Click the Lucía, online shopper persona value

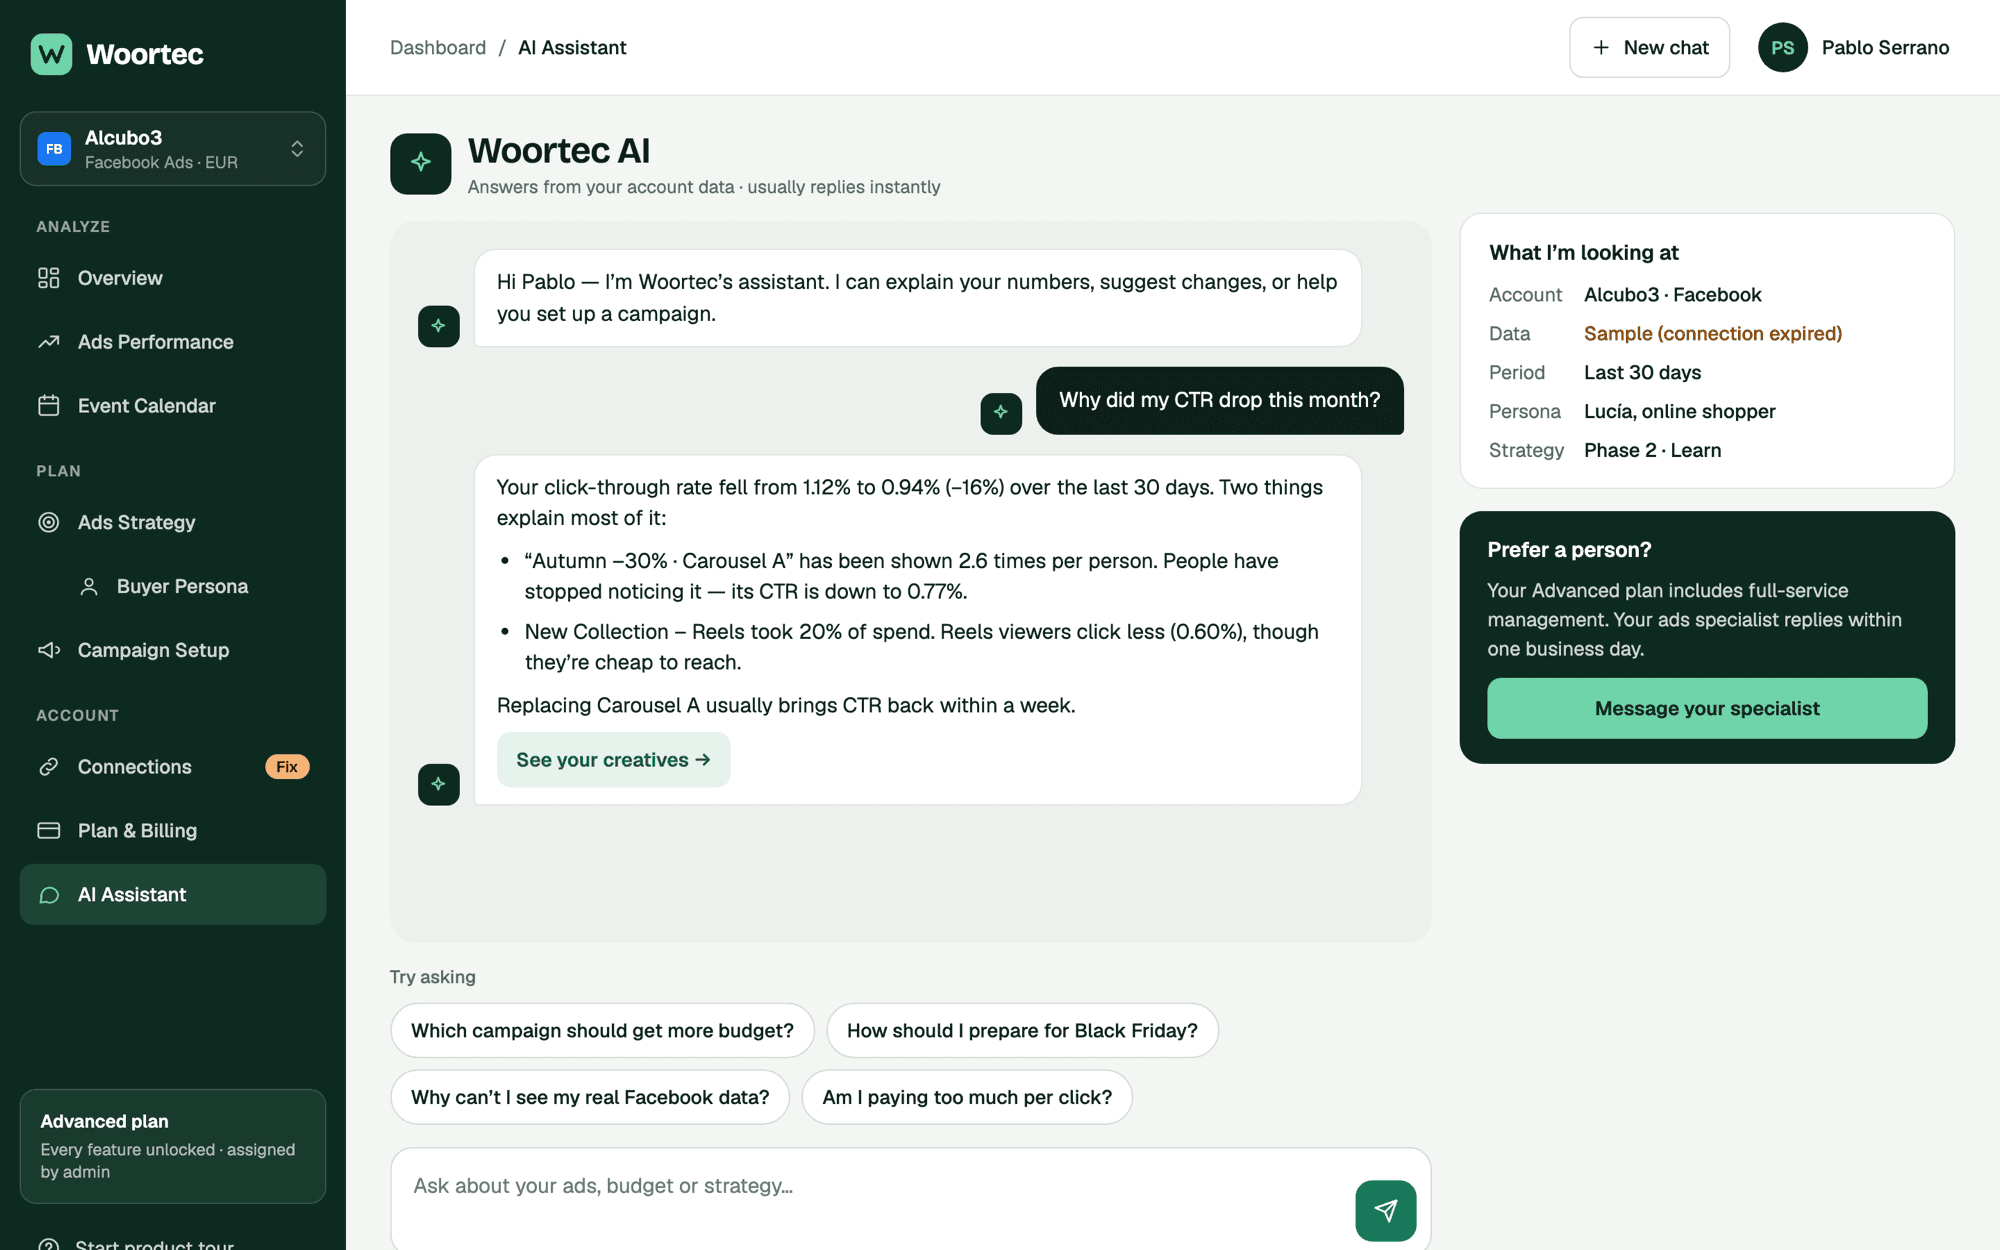click(x=1680, y=412)
